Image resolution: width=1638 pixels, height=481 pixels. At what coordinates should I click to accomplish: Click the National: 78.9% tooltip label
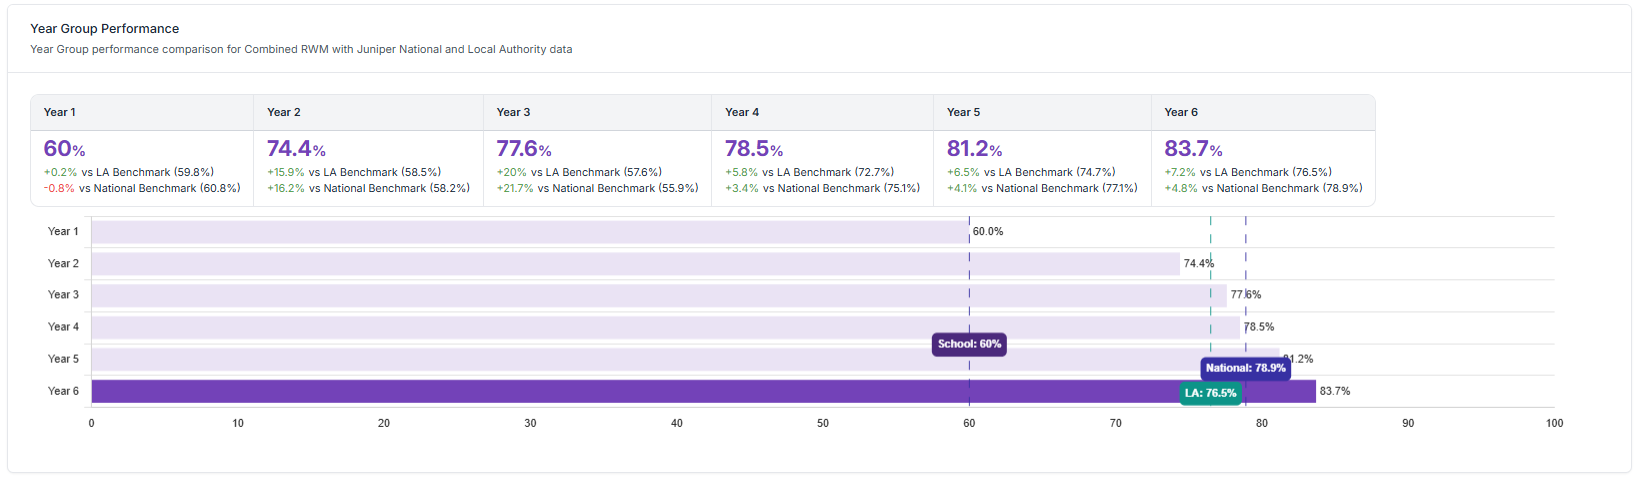click(x=1245, y=368)
